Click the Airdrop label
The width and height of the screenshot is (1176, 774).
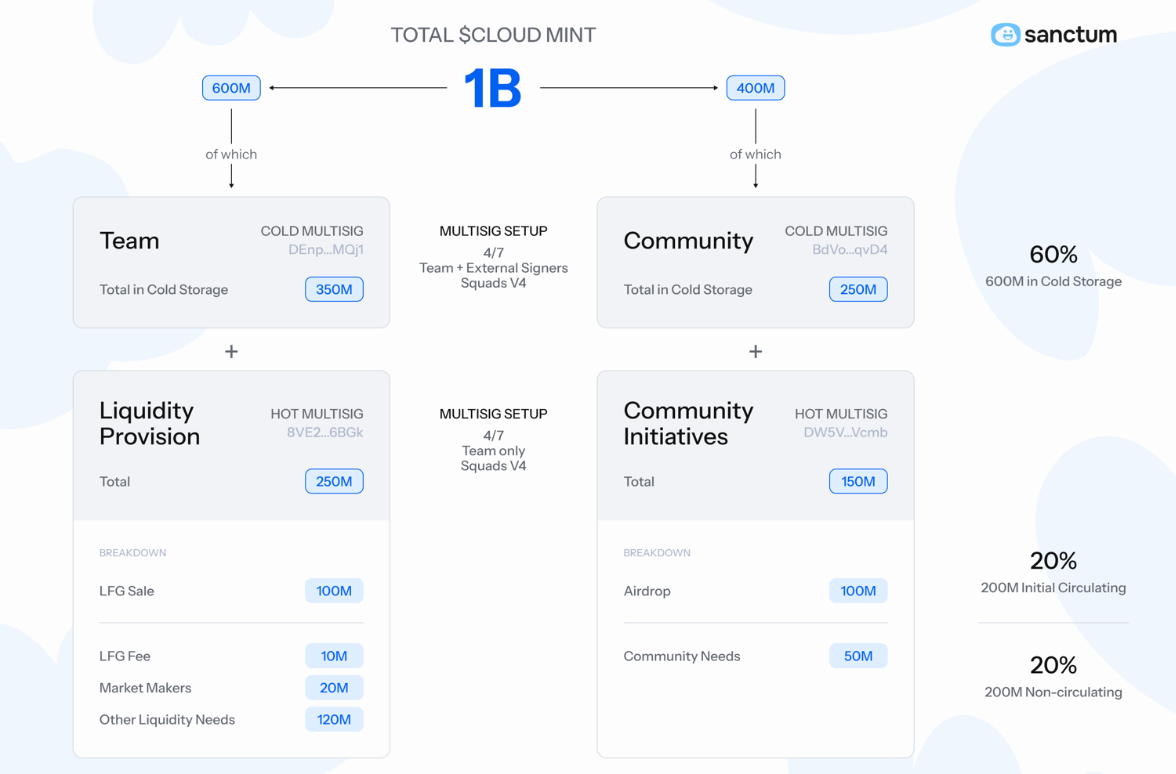(x=646, y=591)
